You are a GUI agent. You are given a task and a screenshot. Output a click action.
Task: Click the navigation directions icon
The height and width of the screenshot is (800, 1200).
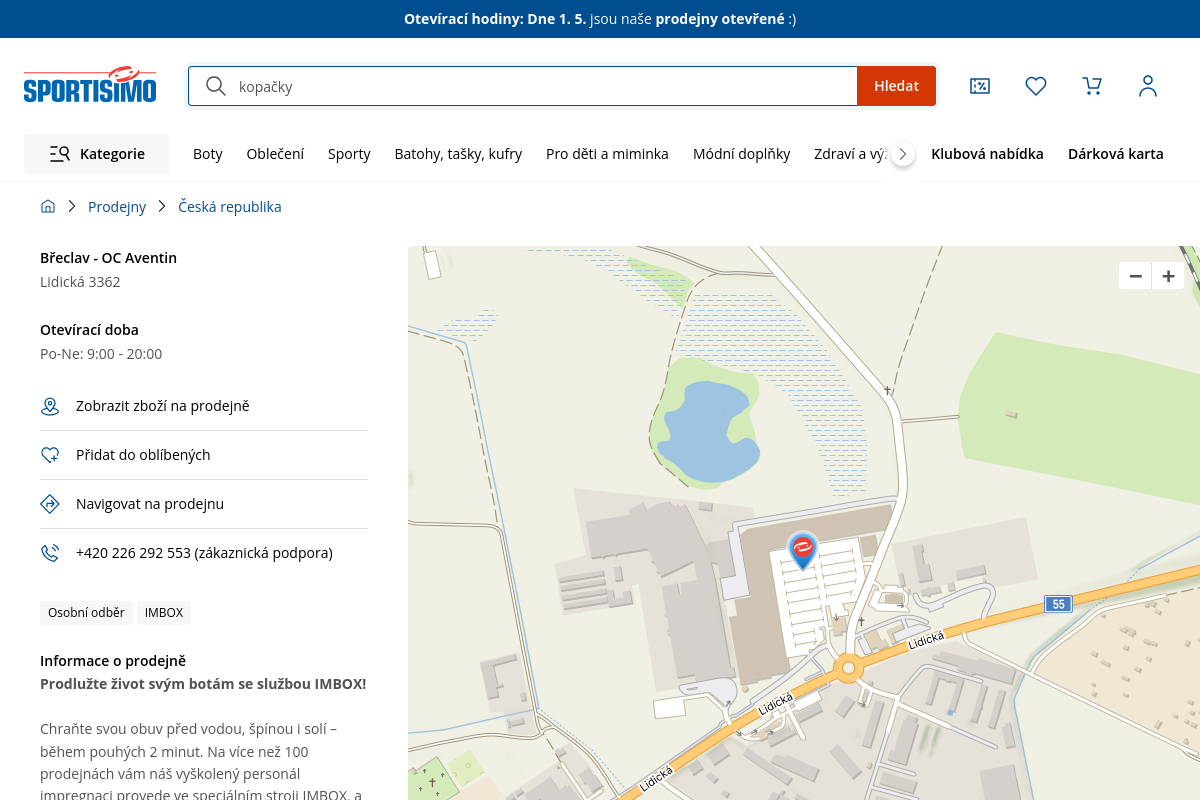[50, 504]
